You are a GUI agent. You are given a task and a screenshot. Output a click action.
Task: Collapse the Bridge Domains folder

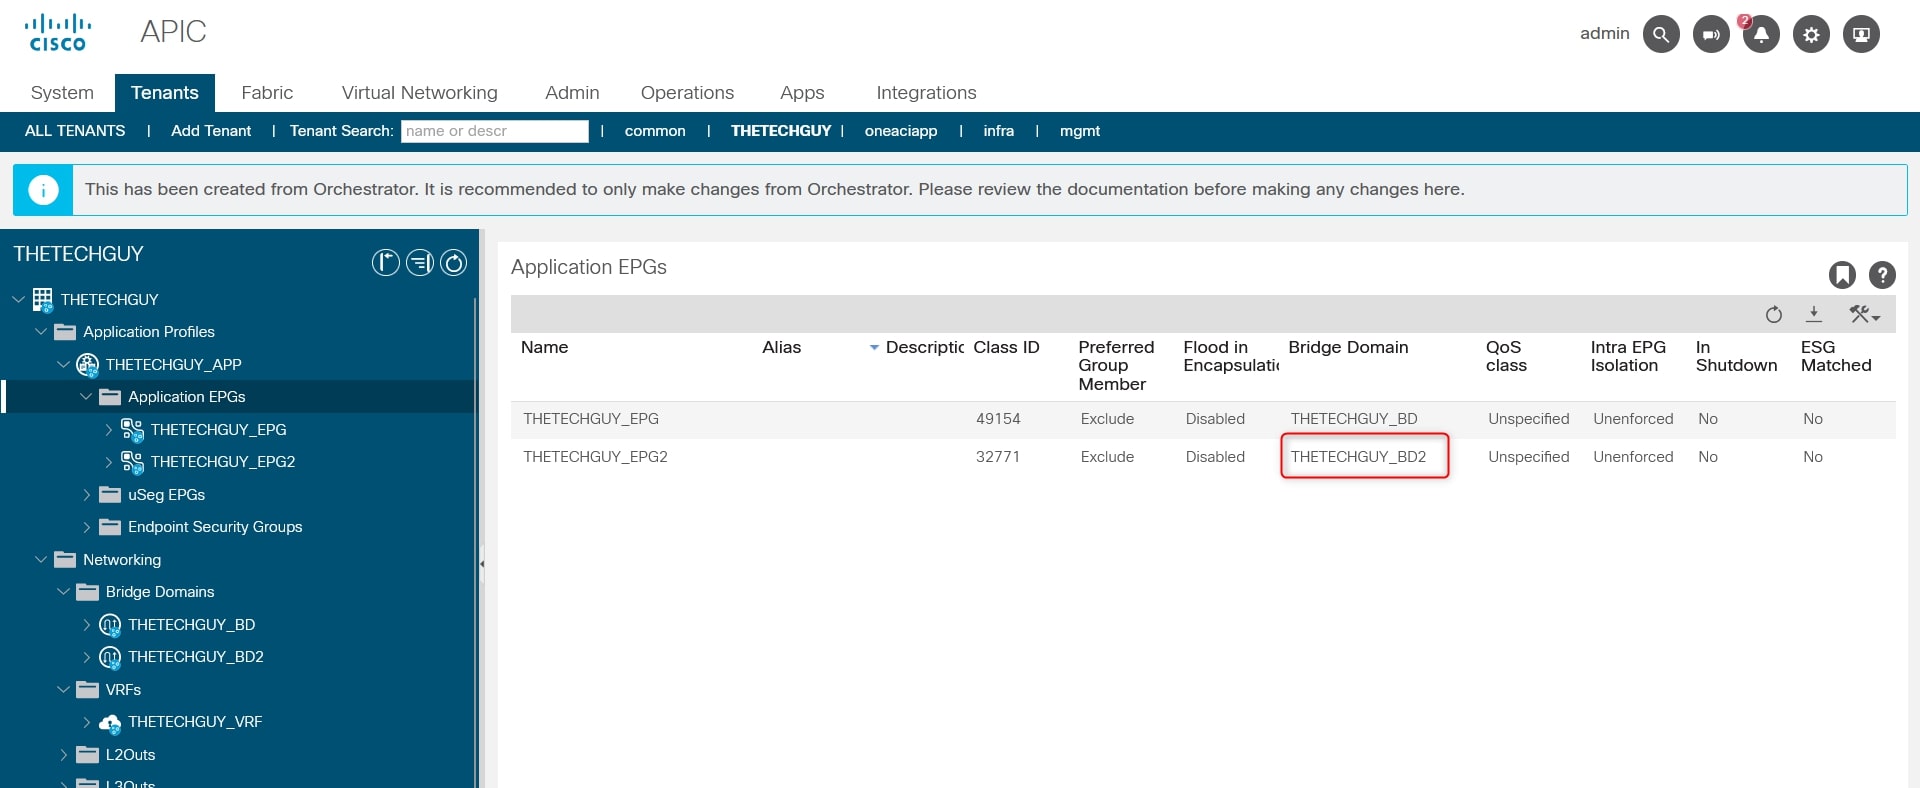pyautogui.click(x=64, y=592)
